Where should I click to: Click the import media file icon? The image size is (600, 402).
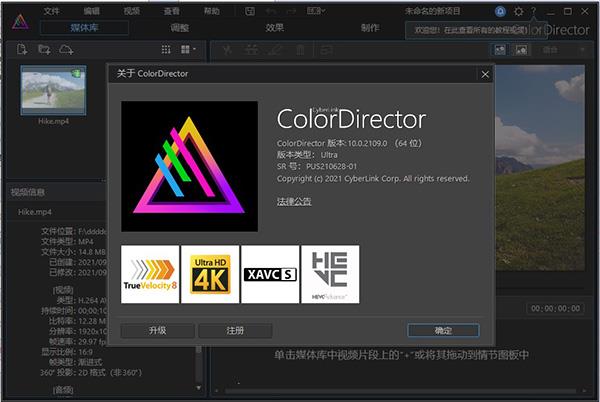click(x=22, y=49)
